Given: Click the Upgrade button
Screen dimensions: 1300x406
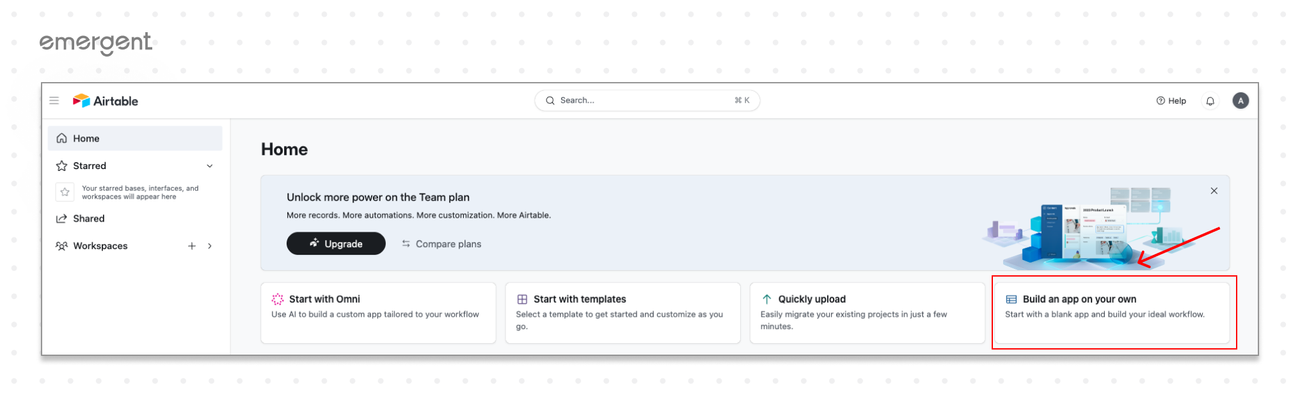Looking at the screenshot, I should (336, 244).
